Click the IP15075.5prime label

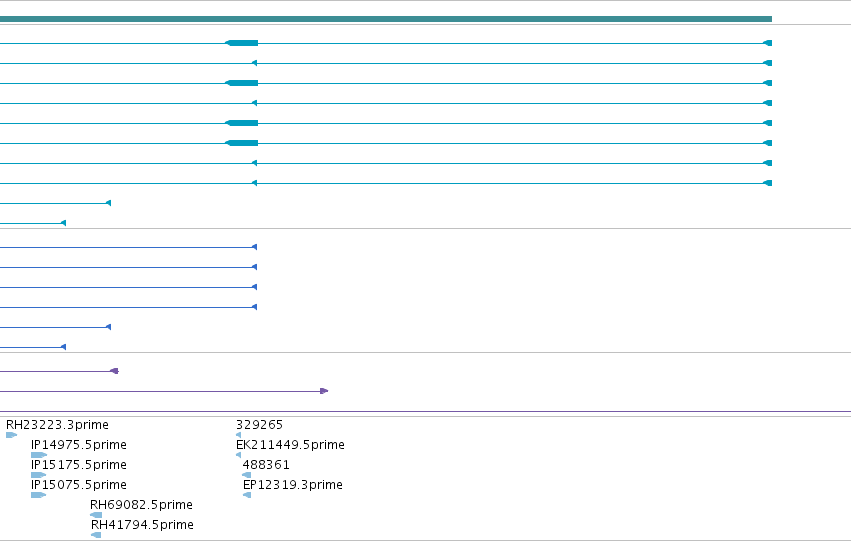click(x=79, y=485)
